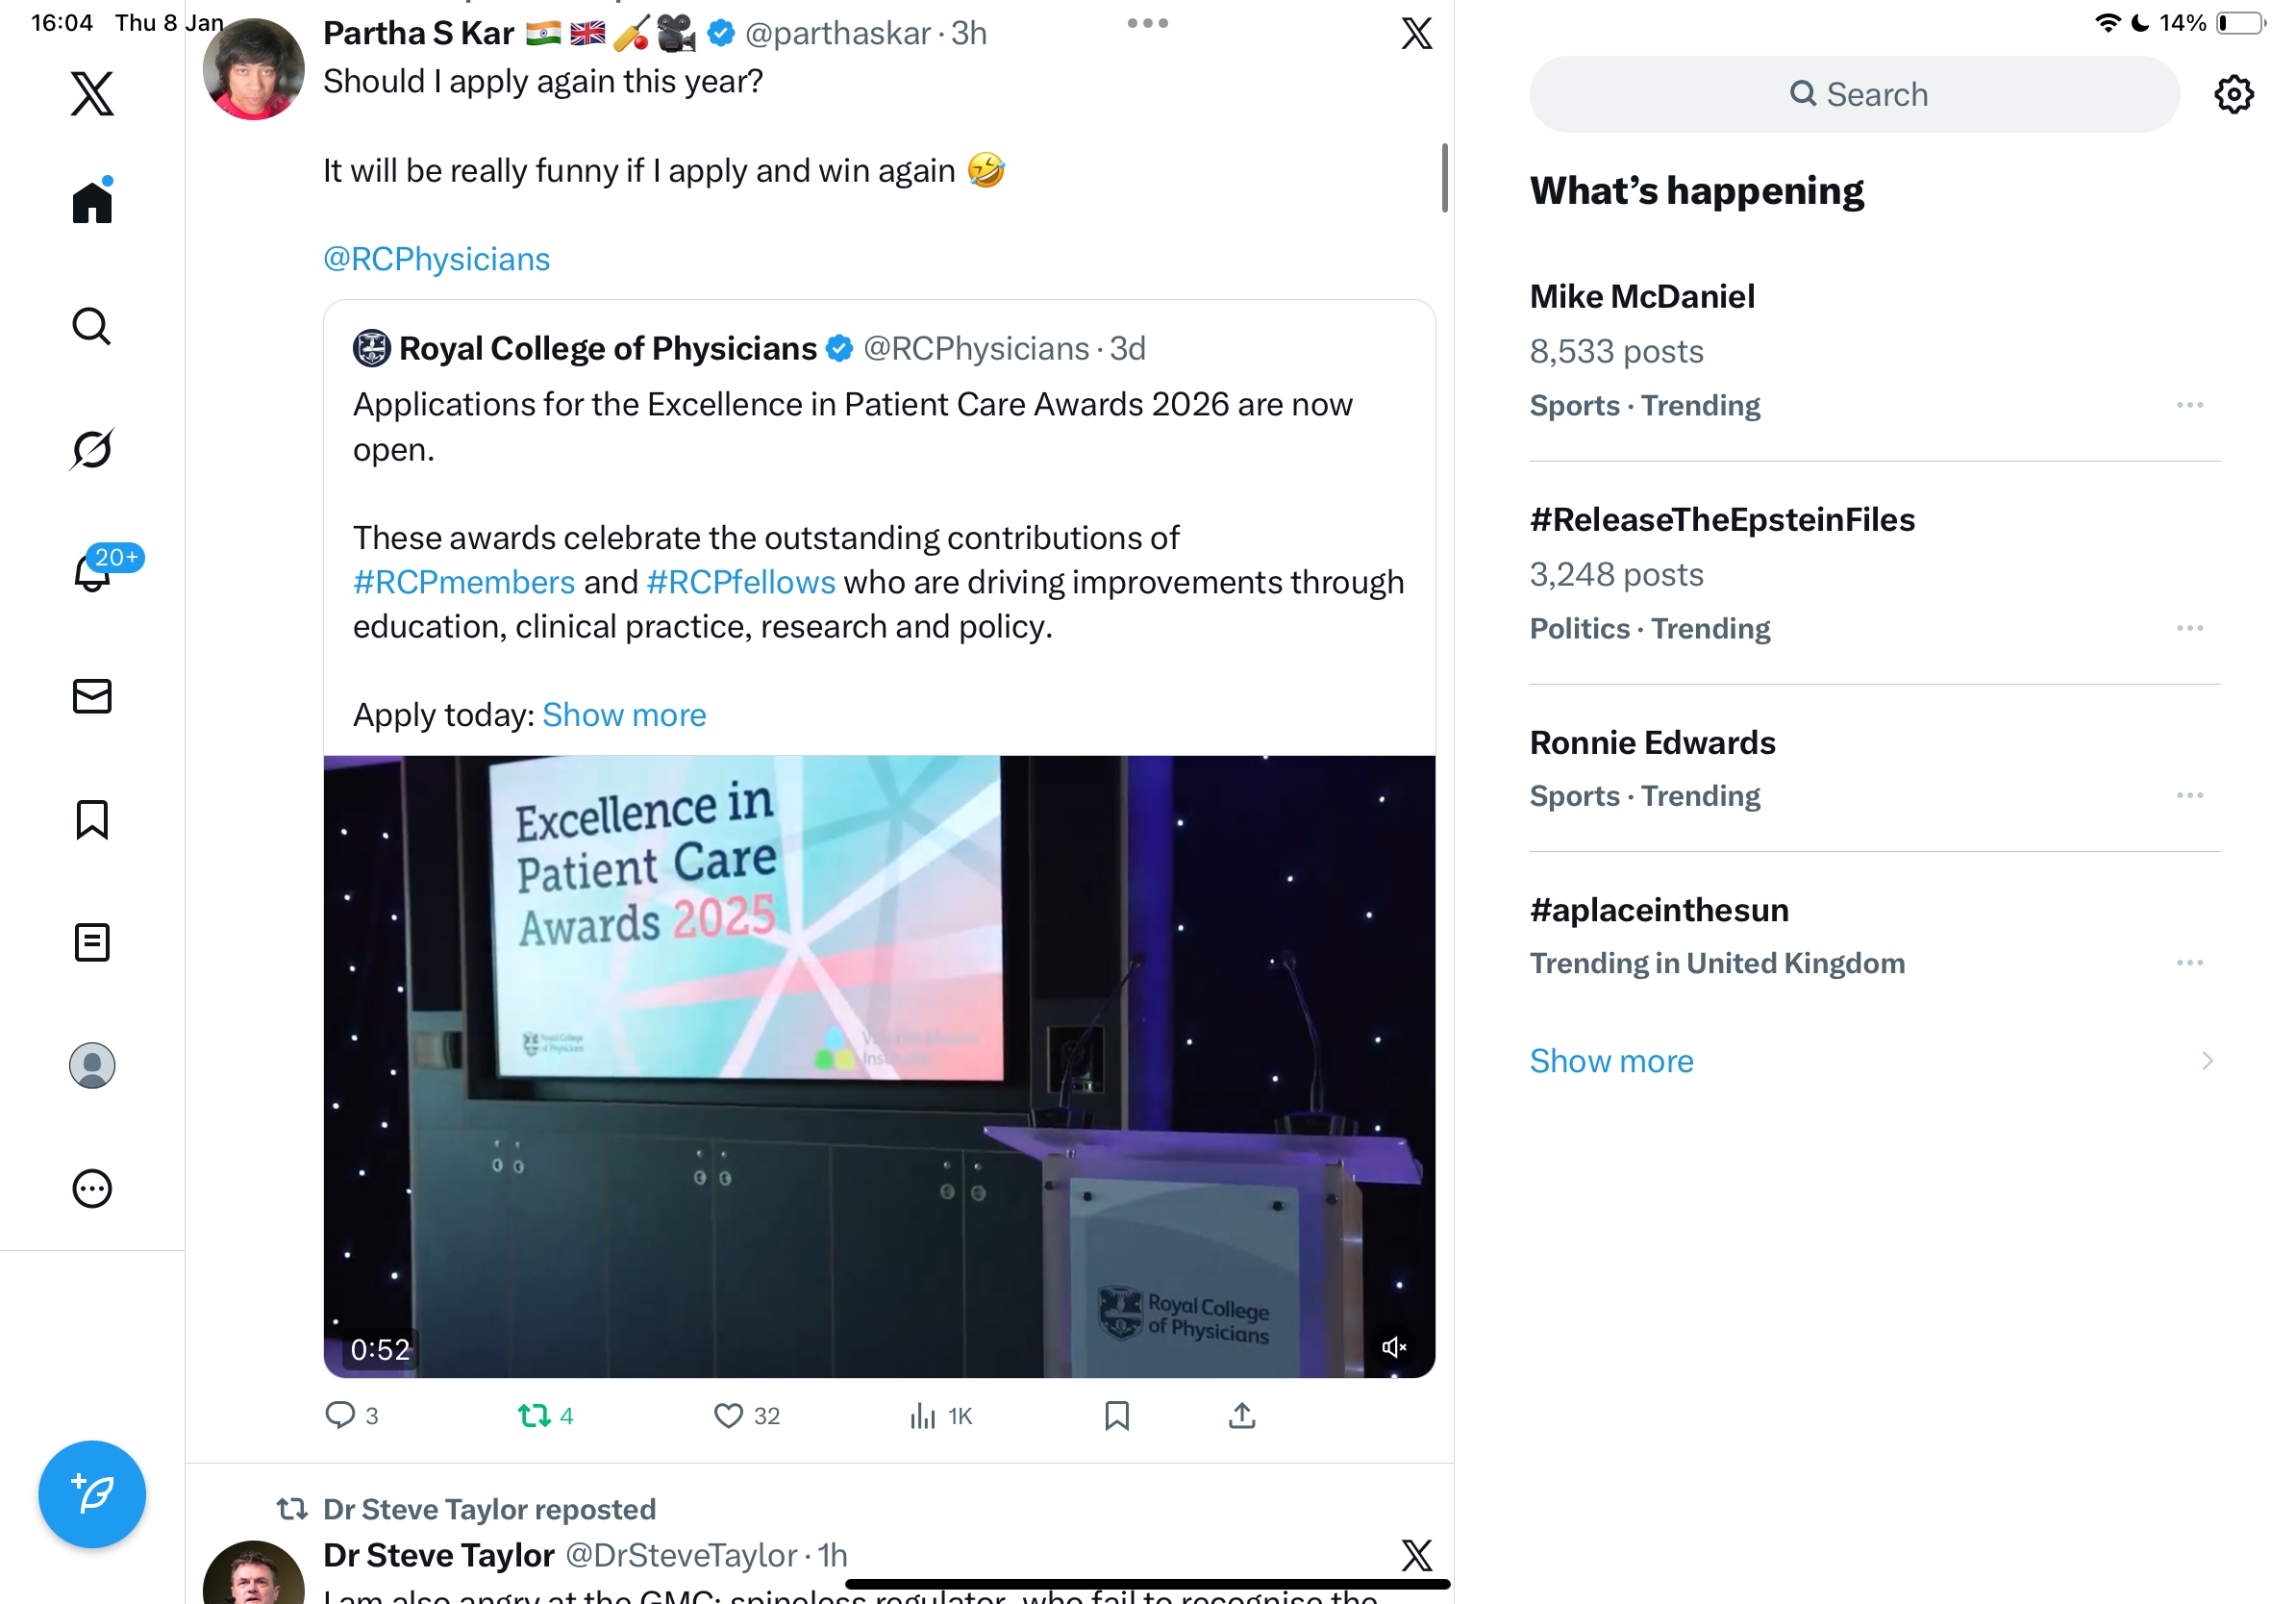Expand trends with Show more

1611,1060
